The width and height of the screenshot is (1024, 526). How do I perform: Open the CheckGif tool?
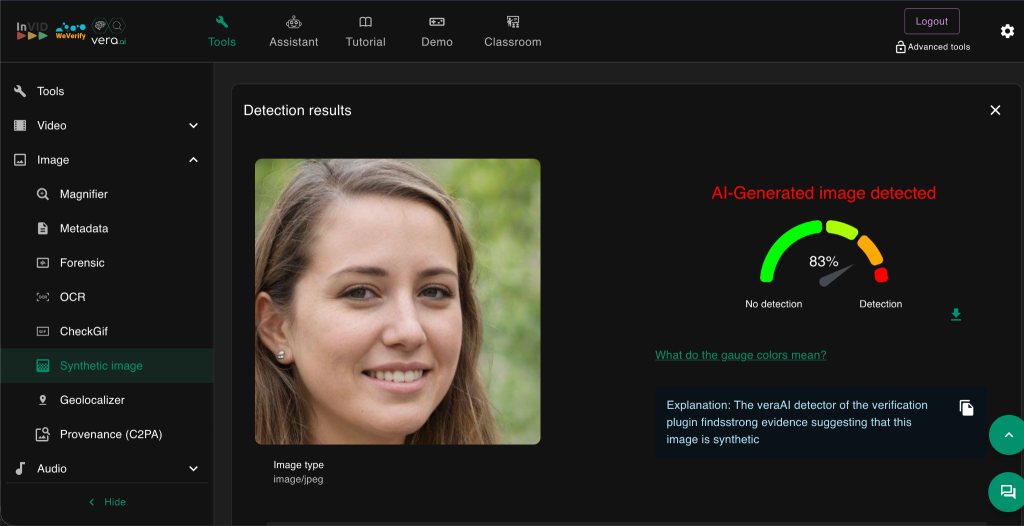84,331
